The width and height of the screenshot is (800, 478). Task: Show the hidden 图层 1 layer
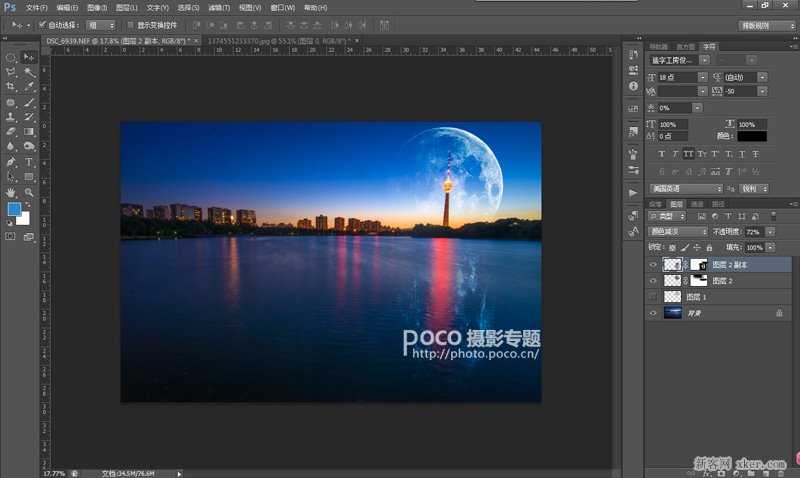[x=653, y=296]
